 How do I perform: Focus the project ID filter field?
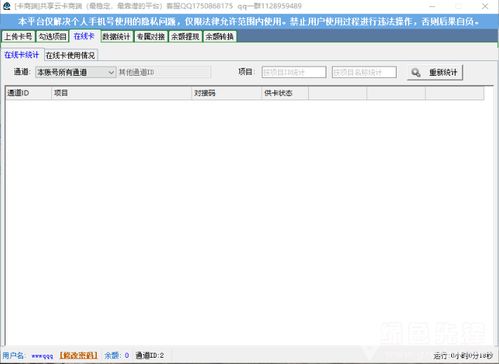coord(294,72)
